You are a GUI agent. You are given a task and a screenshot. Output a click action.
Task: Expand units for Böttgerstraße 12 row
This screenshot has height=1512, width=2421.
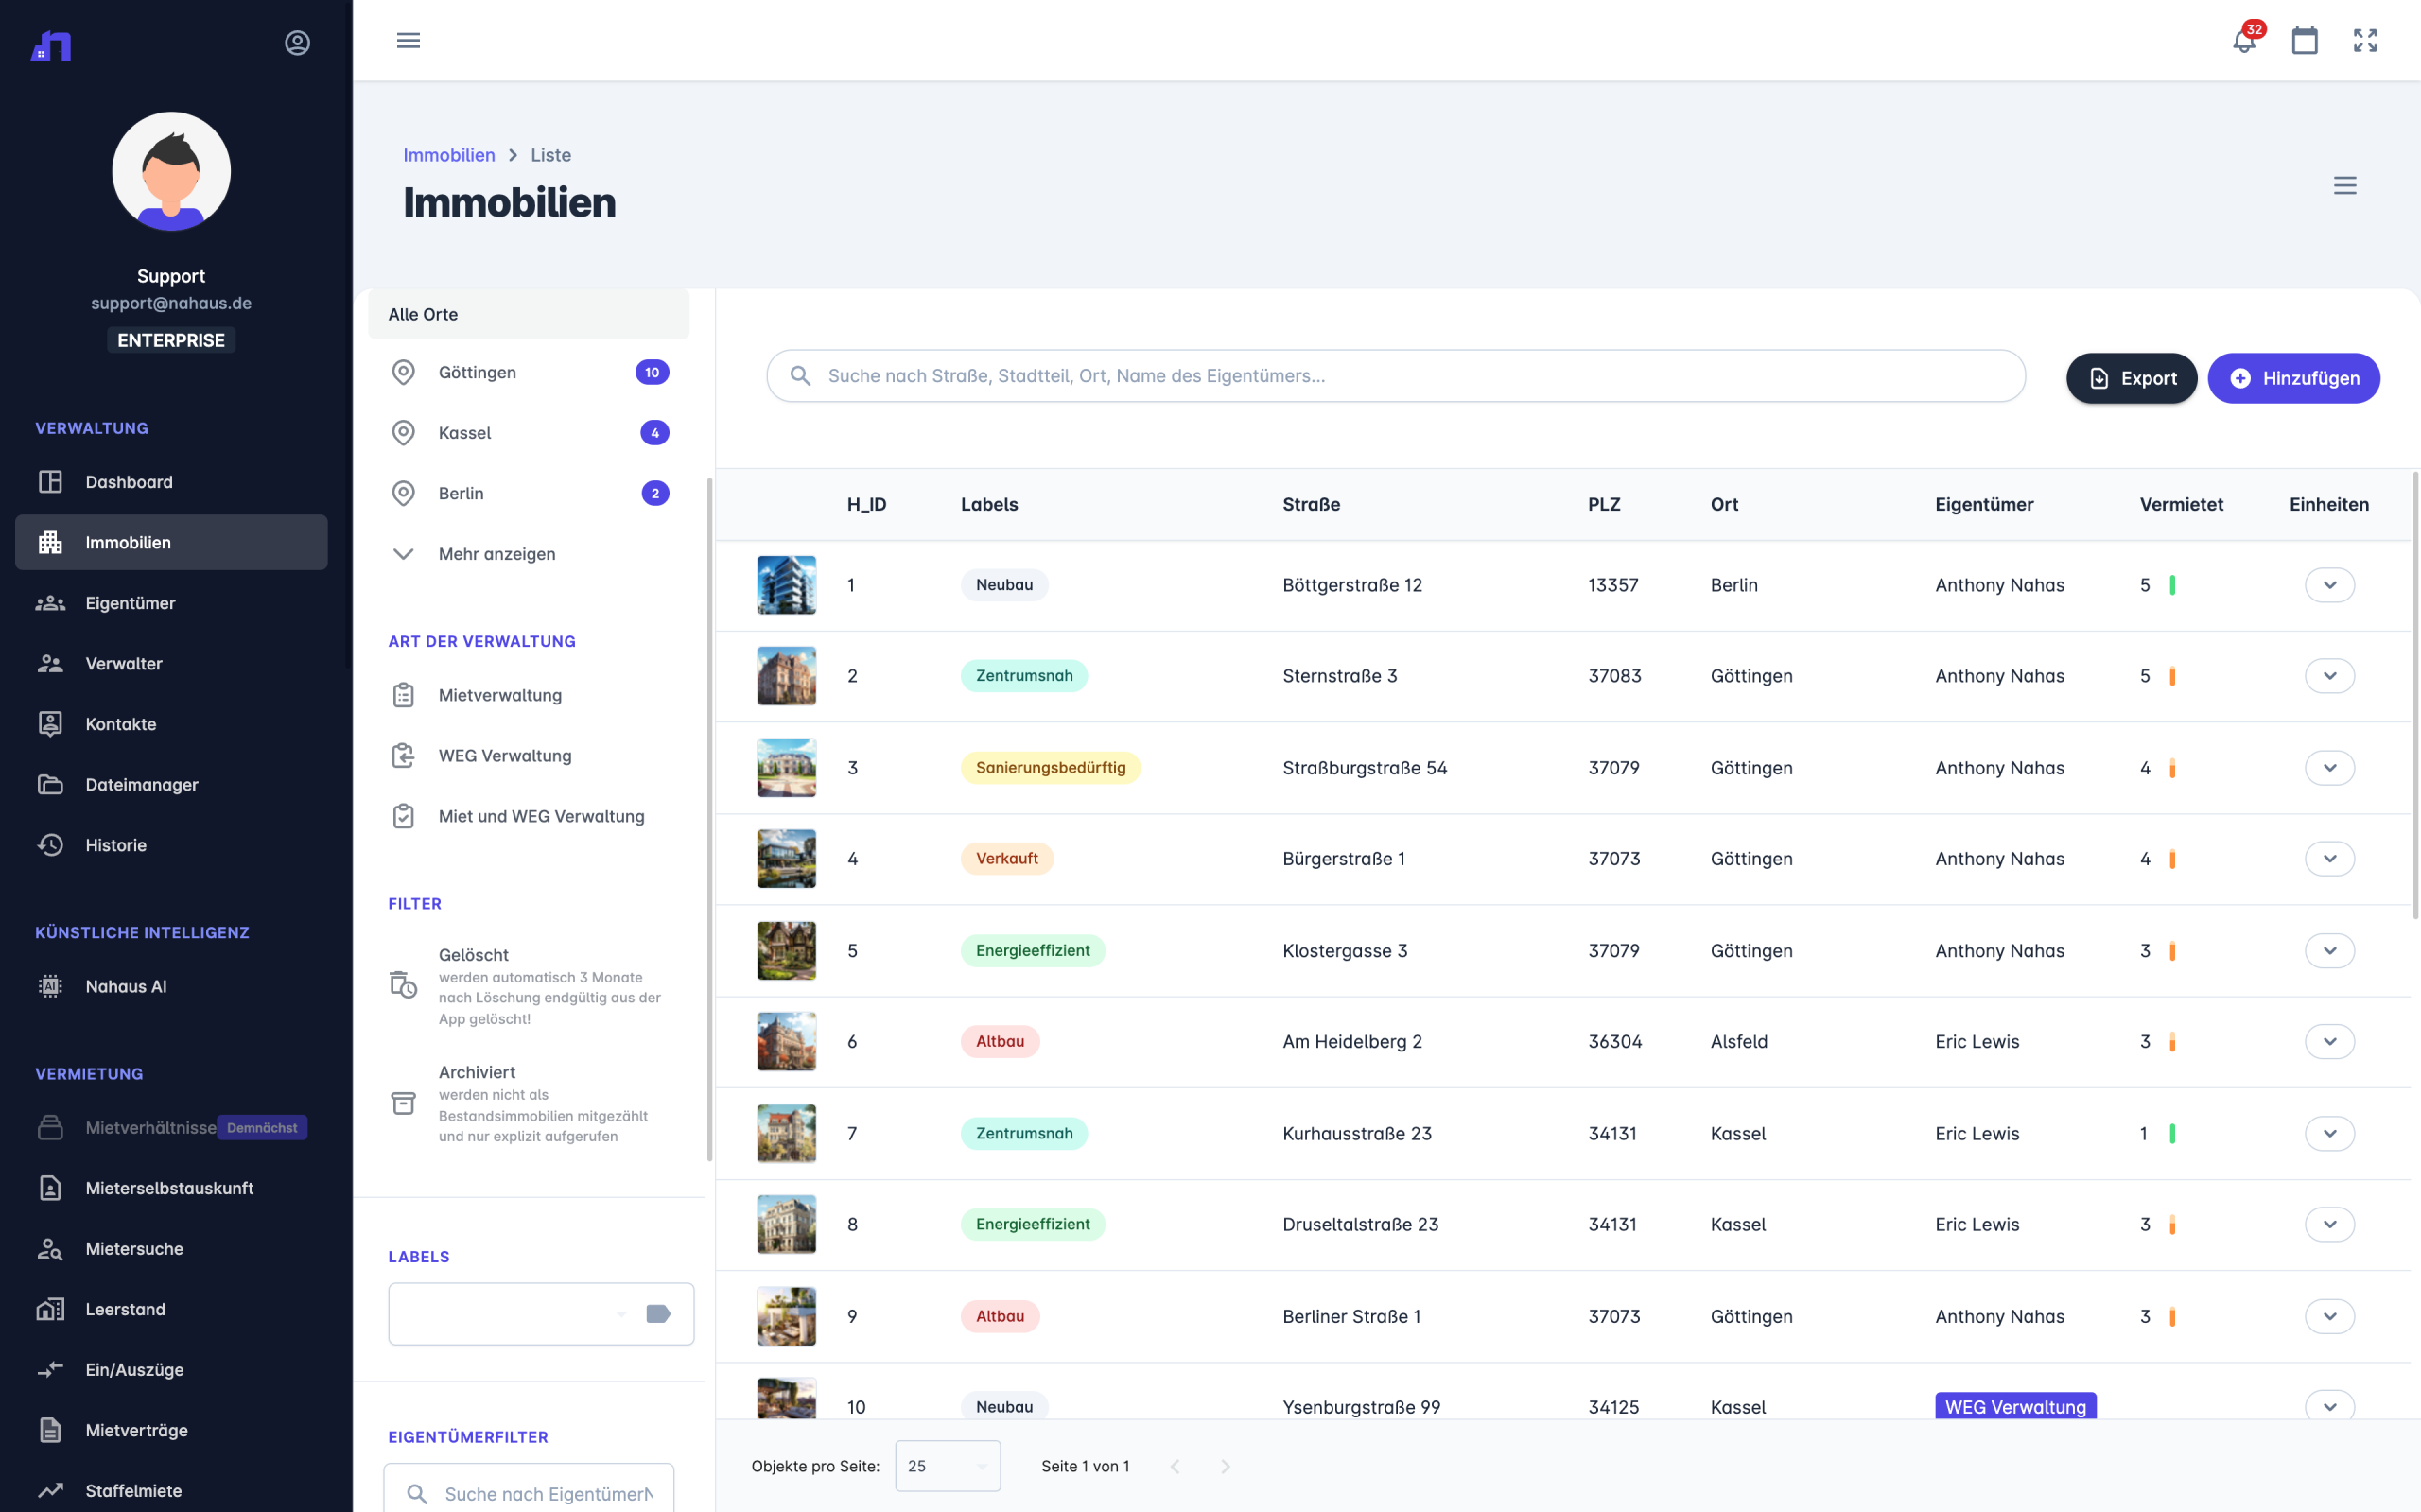click(2329, 585)
